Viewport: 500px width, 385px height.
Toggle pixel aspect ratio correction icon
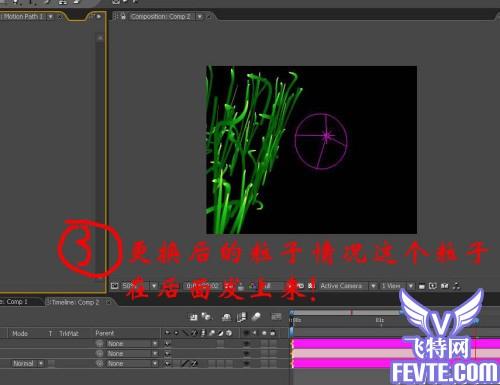422,286
